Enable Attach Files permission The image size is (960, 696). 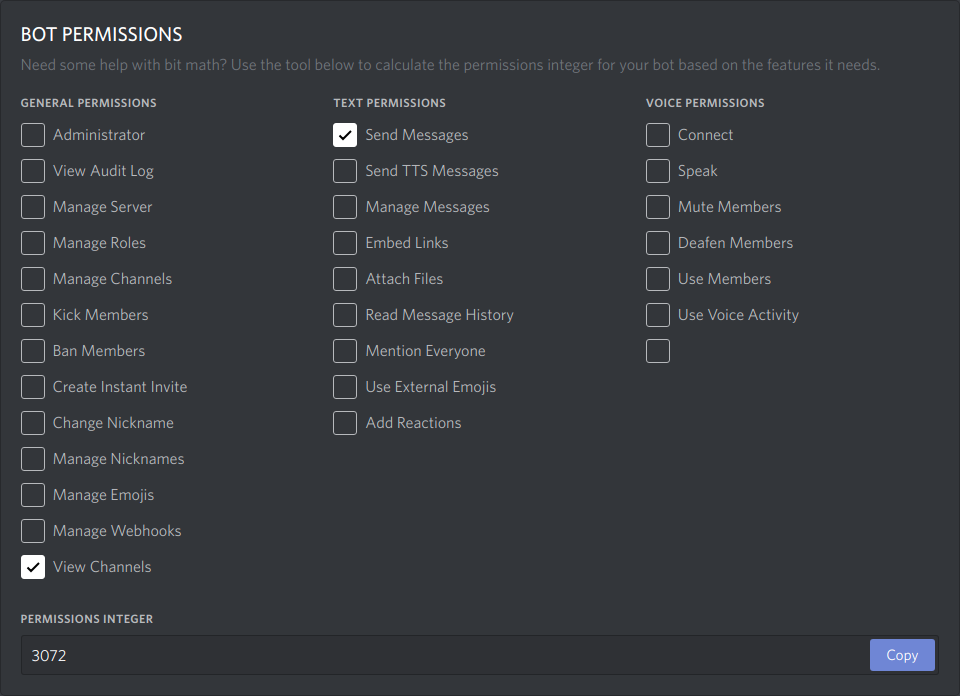[345, 279]
